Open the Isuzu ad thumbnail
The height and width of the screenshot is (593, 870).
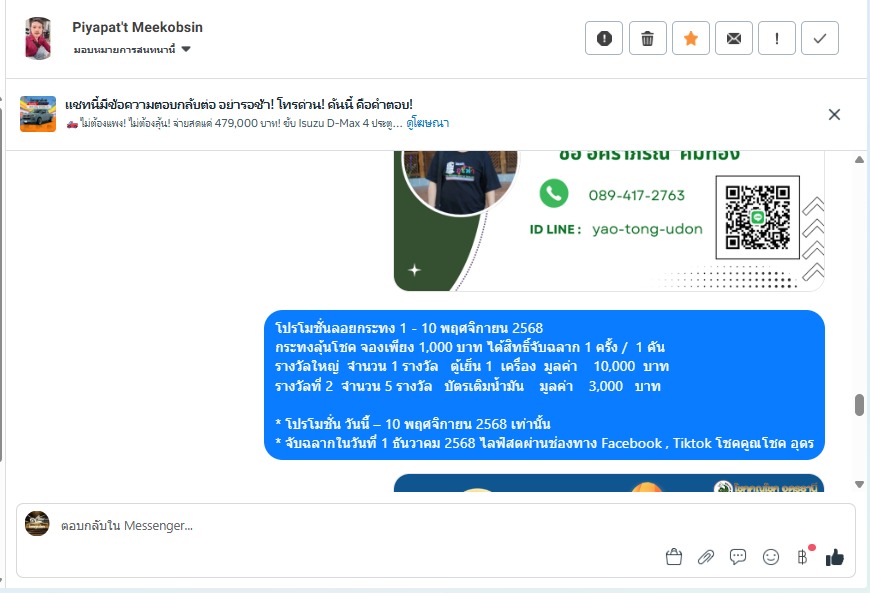click(x=38, y=114)
